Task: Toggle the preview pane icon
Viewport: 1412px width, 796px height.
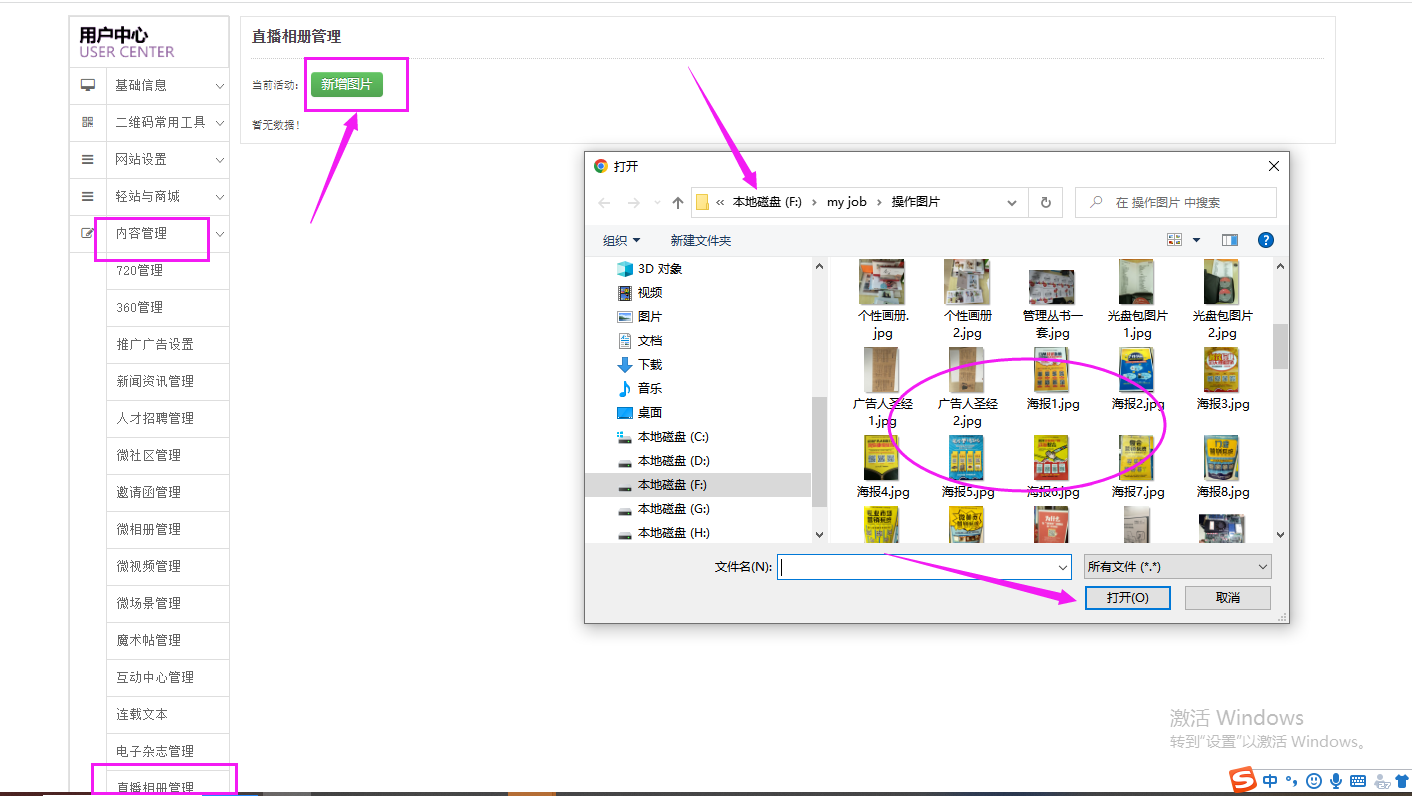Action: click(1230, 240)
